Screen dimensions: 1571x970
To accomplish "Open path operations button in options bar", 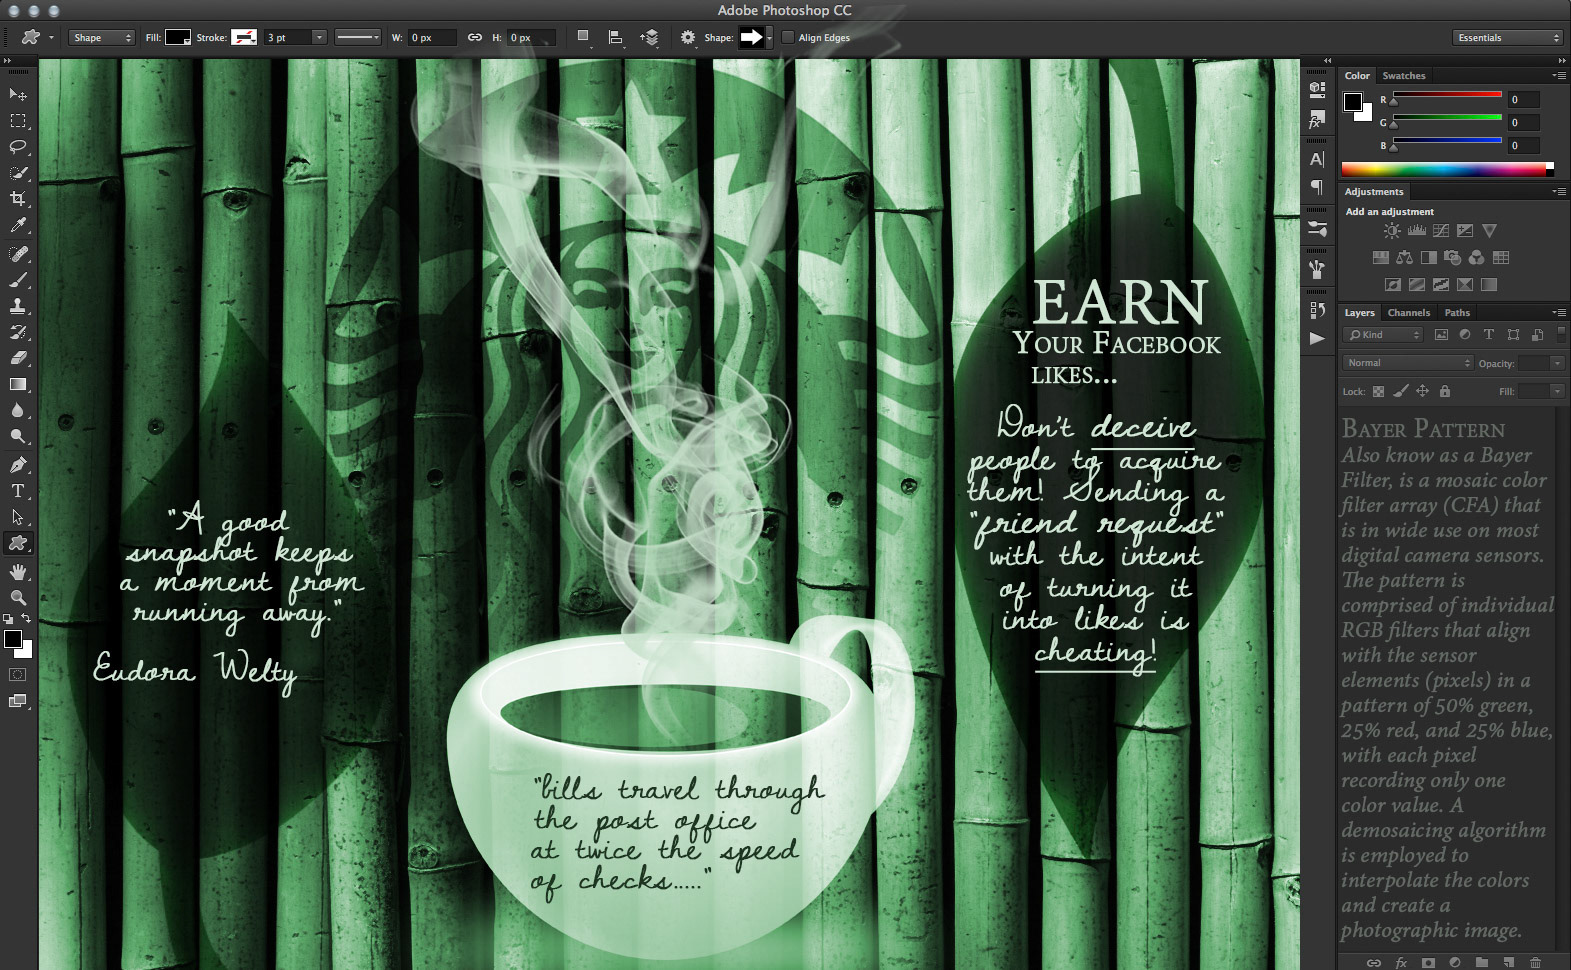I will pyautogui.click(x=583, y=38).
